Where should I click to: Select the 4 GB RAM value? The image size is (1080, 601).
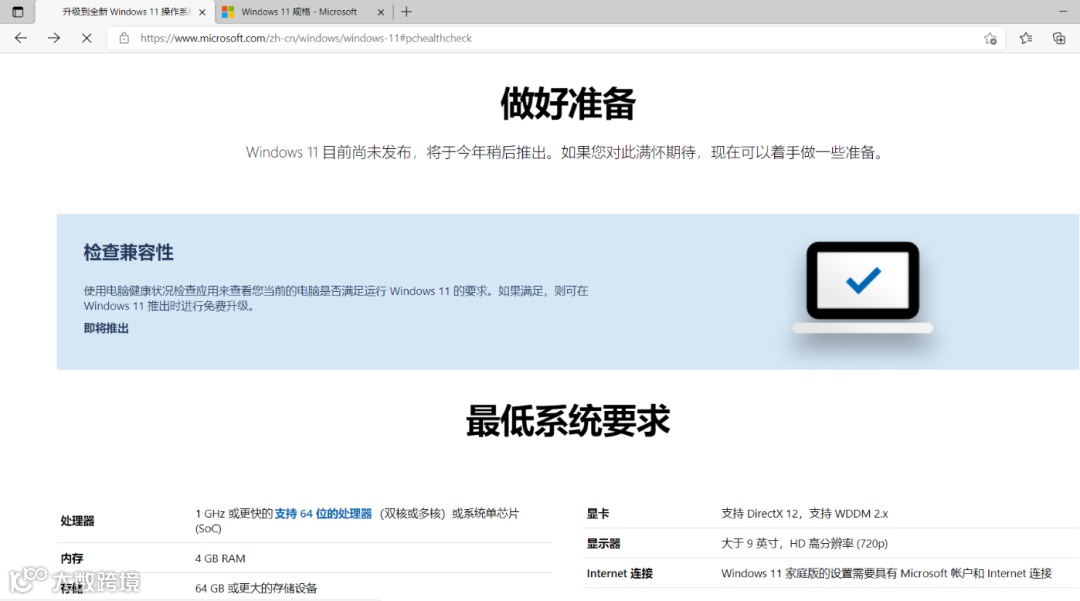tap(220, 558)
